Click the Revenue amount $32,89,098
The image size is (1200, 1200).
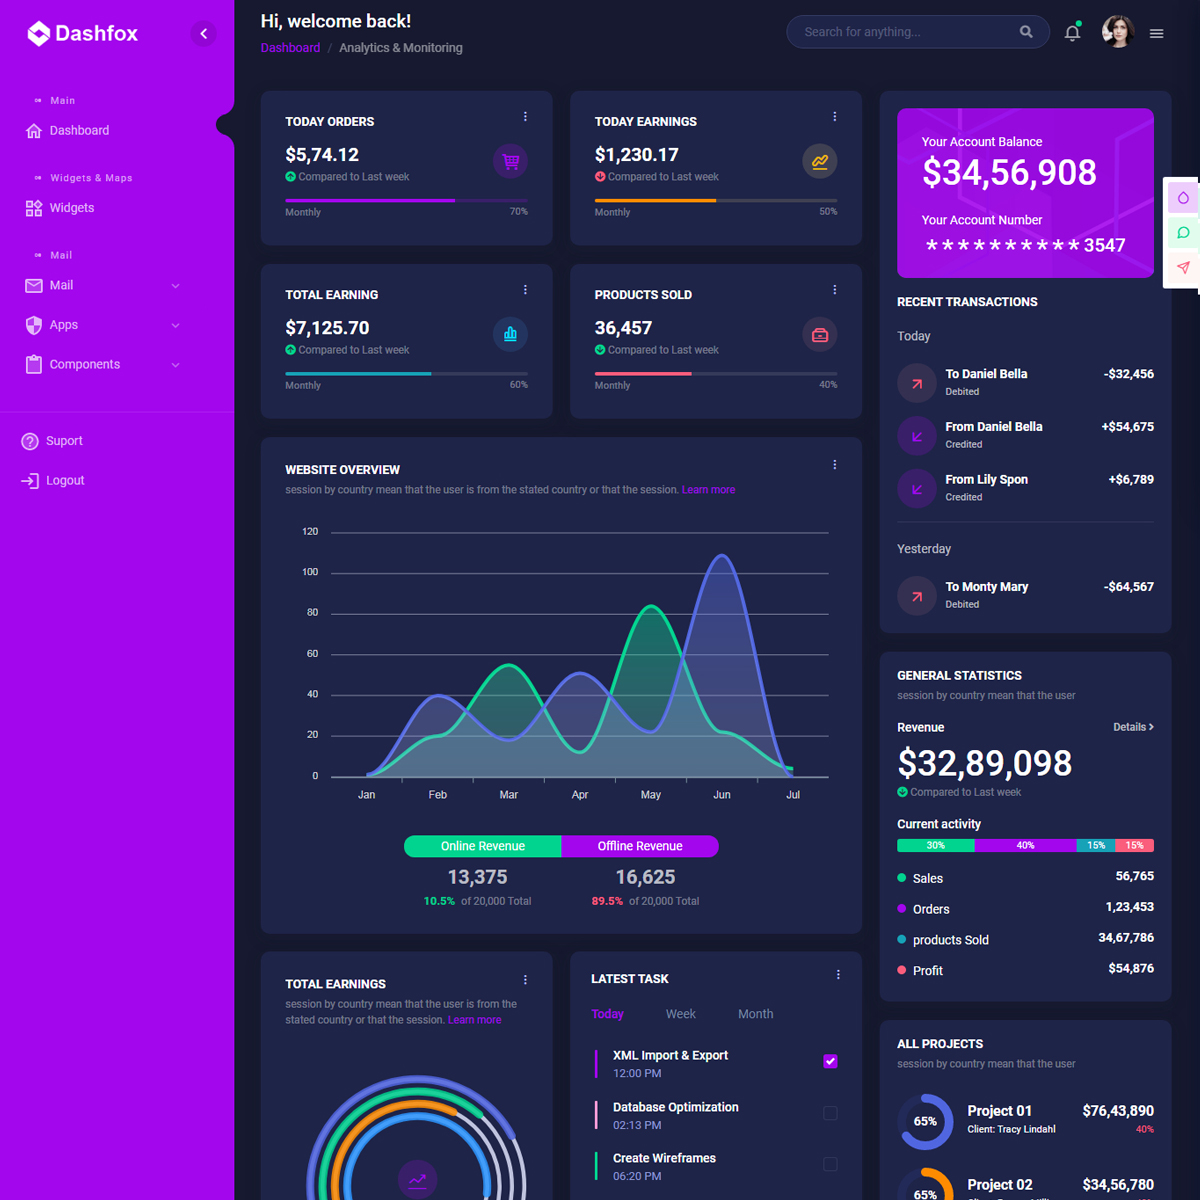click(x=984, y=763)
